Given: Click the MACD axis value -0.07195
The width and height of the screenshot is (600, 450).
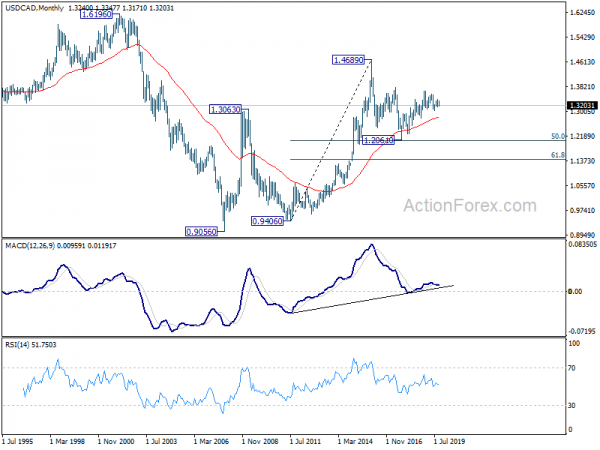Looking at the screenshot, I should point(582,331).
